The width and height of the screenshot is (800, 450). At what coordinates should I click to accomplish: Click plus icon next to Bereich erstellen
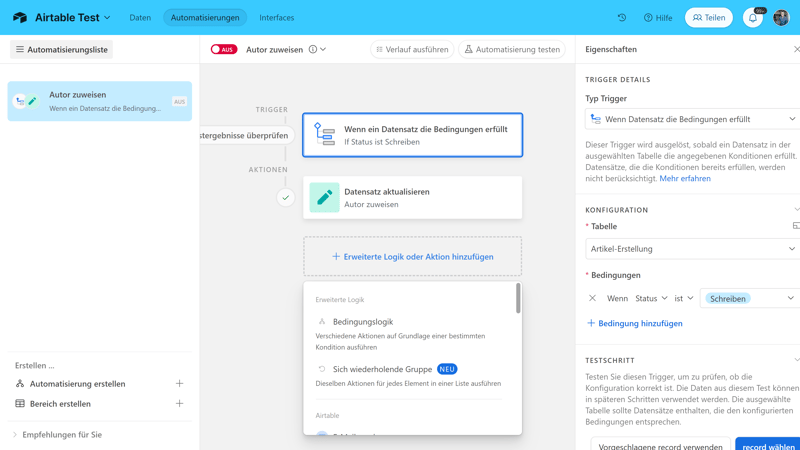tap(179, 404)
